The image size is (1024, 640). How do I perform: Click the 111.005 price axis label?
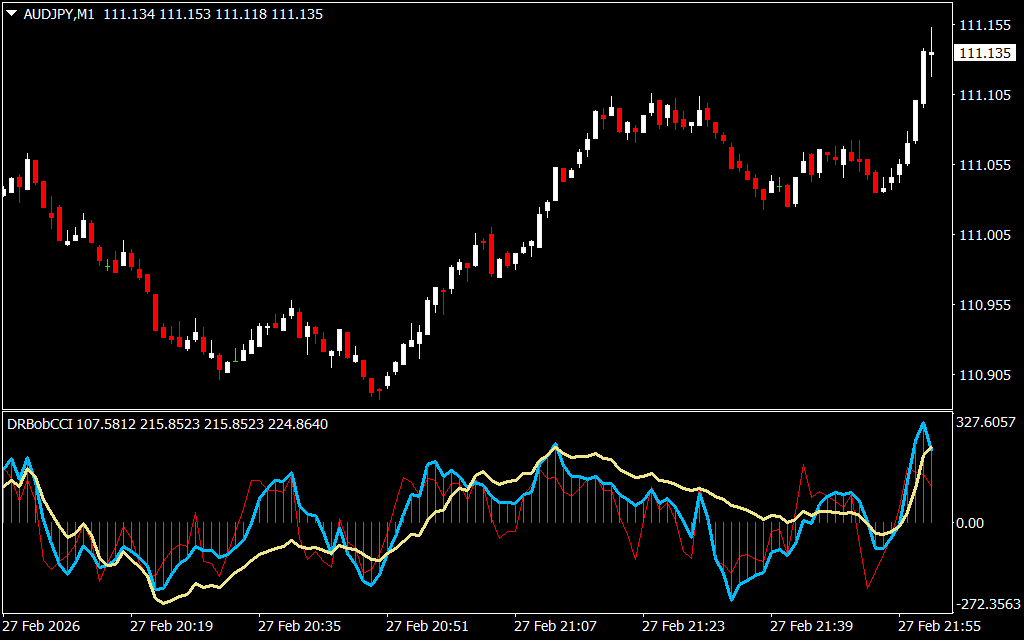(x=984, y=235)
